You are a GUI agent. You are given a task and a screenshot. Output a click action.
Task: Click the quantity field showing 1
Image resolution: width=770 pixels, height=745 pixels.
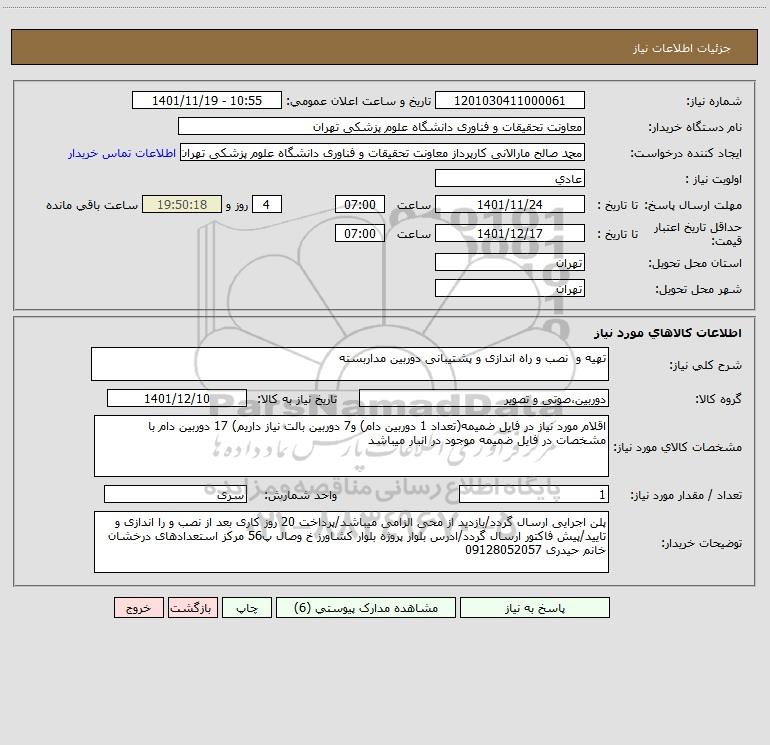(534, 494)
